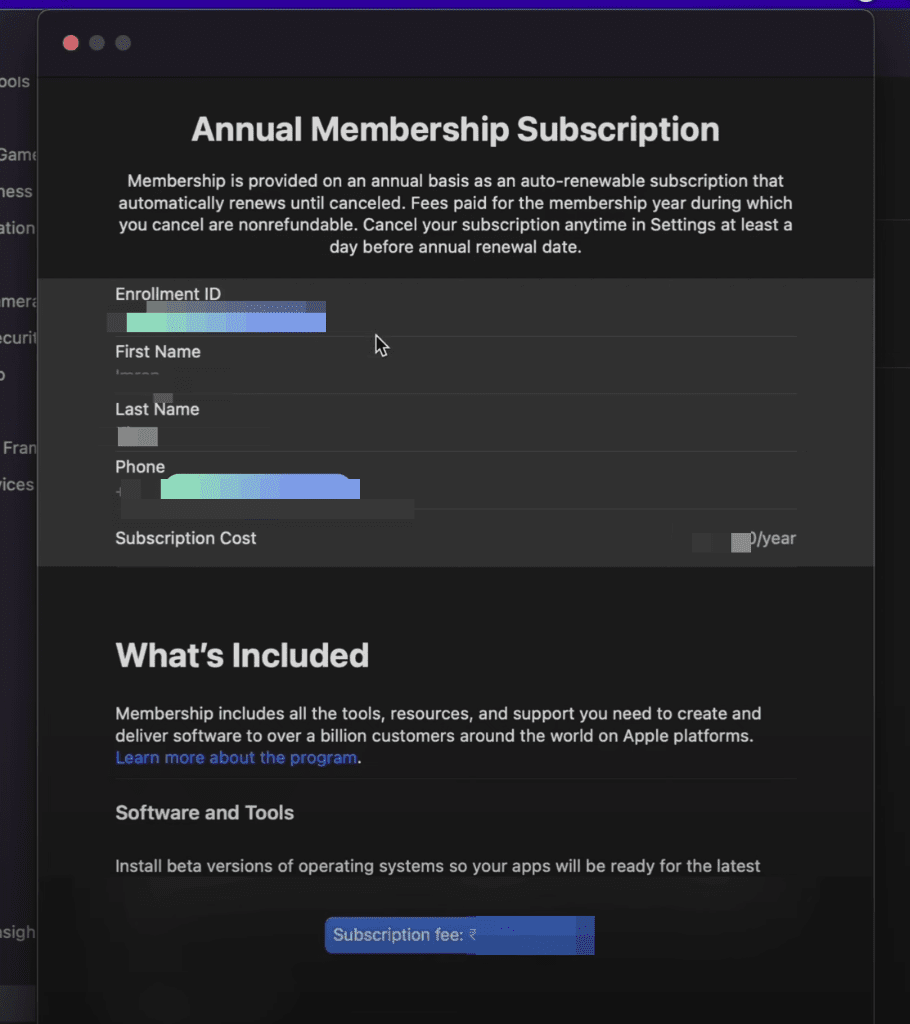Click the 'Install beta versions' description text
910x1024 pixels.
[438, 866]
